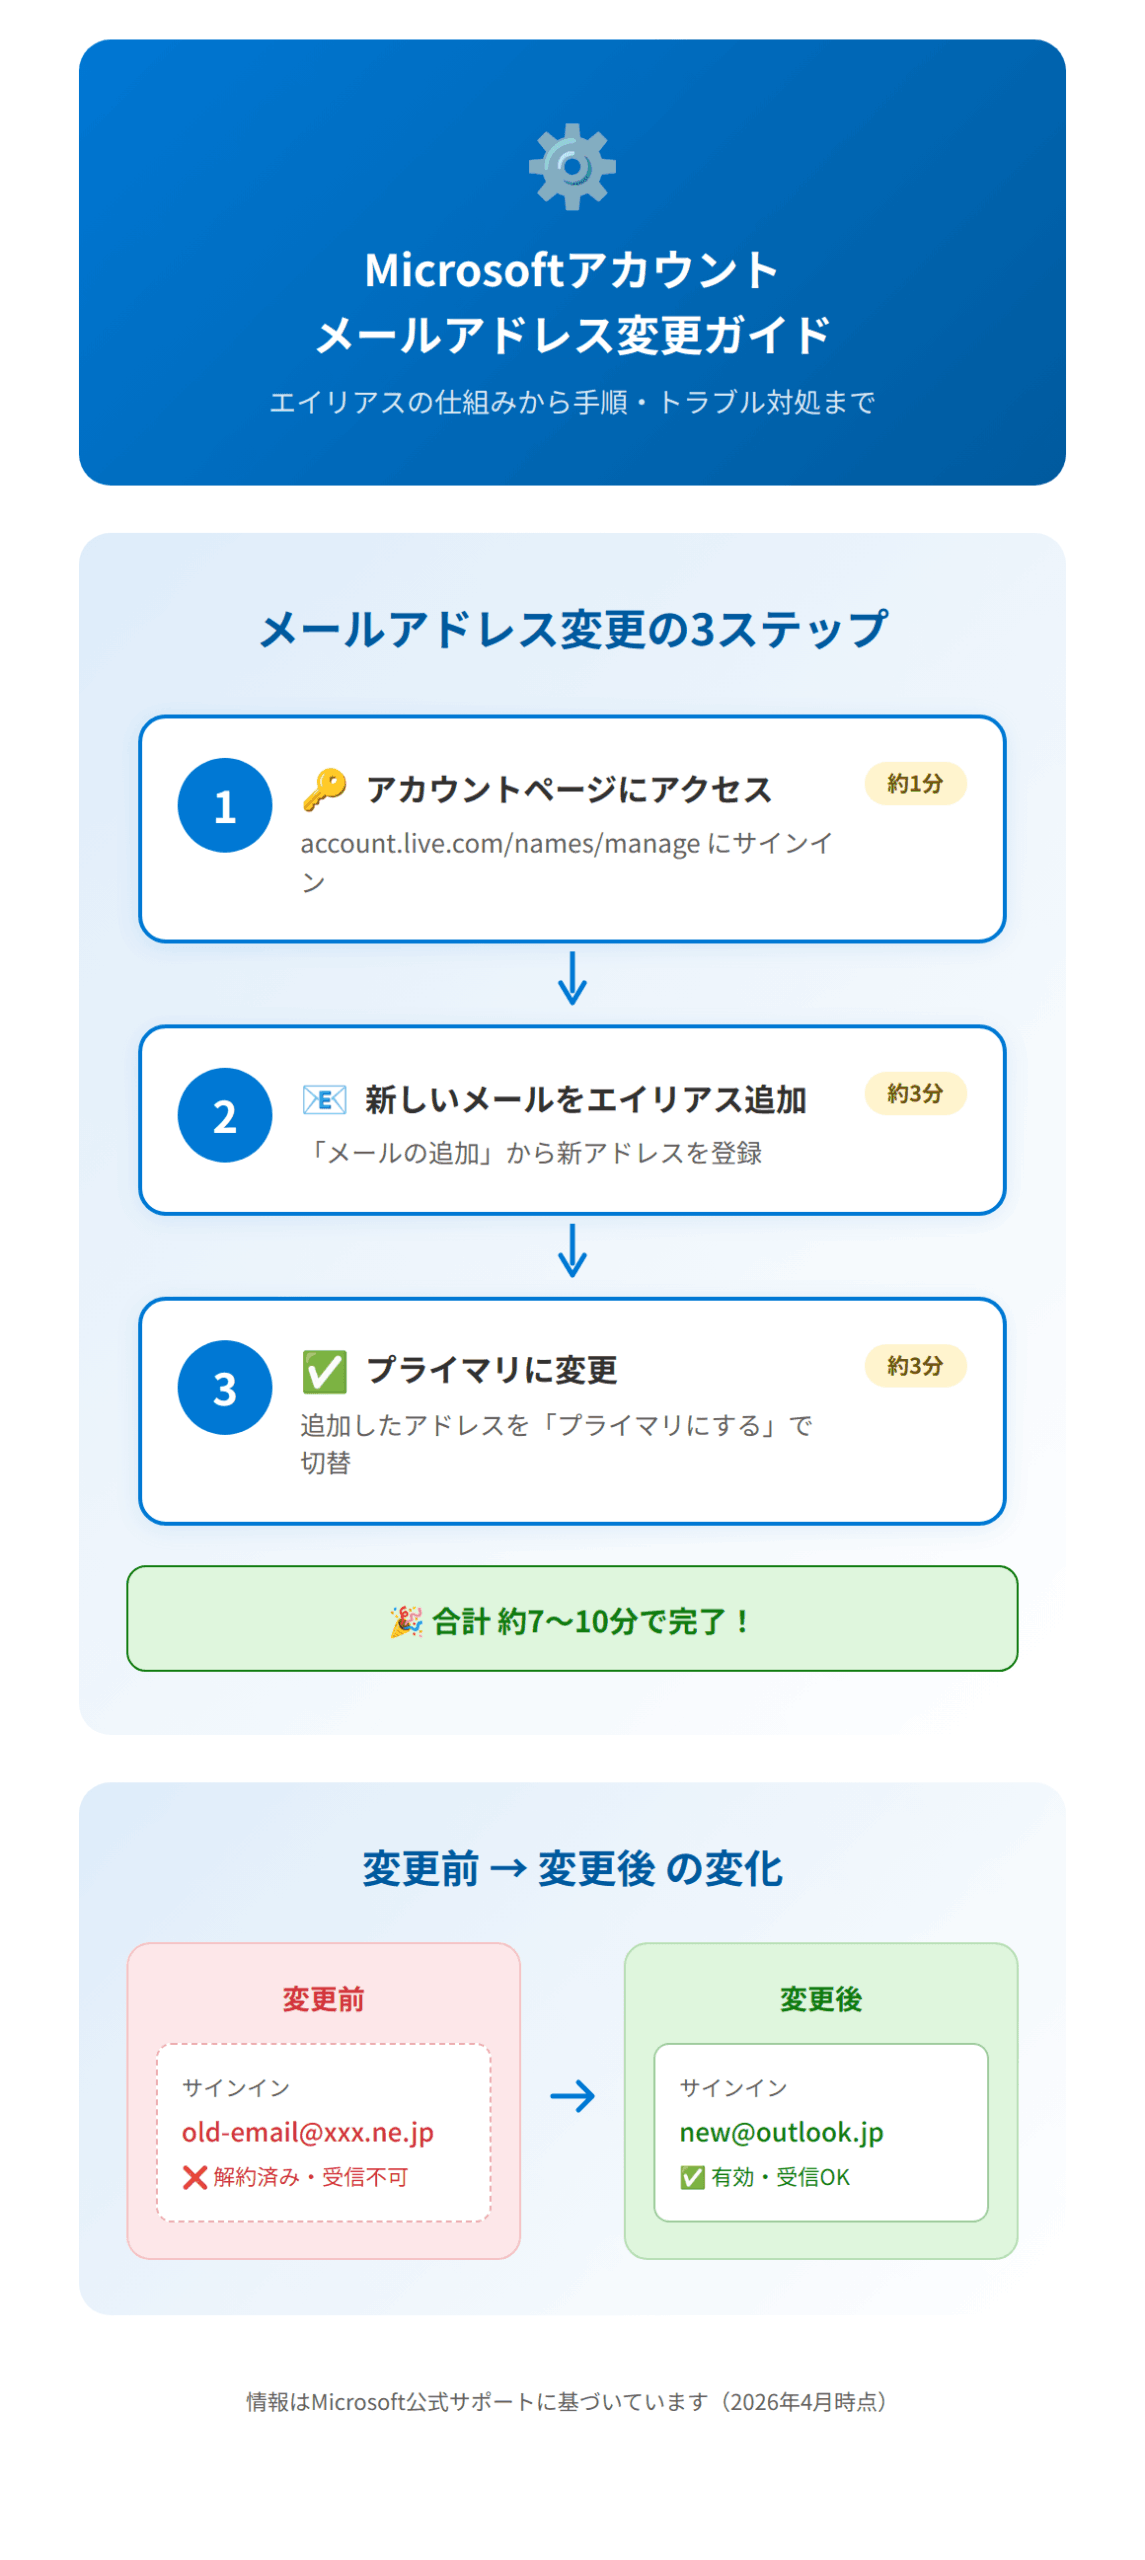The height and width of the screenshot is (2560, 1145).
Task: Click the key icon in step 1
Action: pos(324,788)
